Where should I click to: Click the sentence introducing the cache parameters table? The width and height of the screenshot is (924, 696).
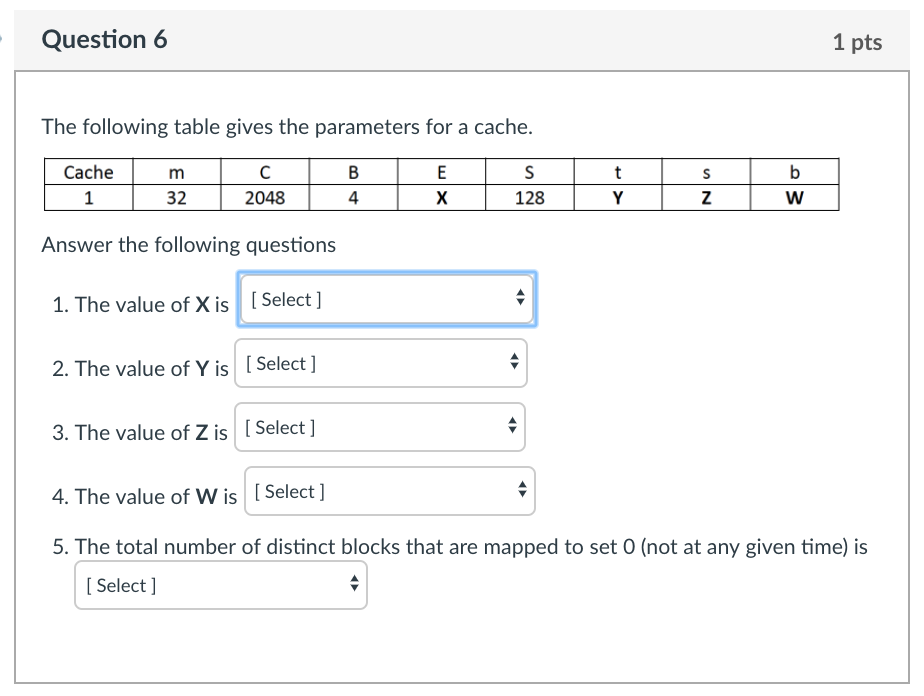pos(287,127)
